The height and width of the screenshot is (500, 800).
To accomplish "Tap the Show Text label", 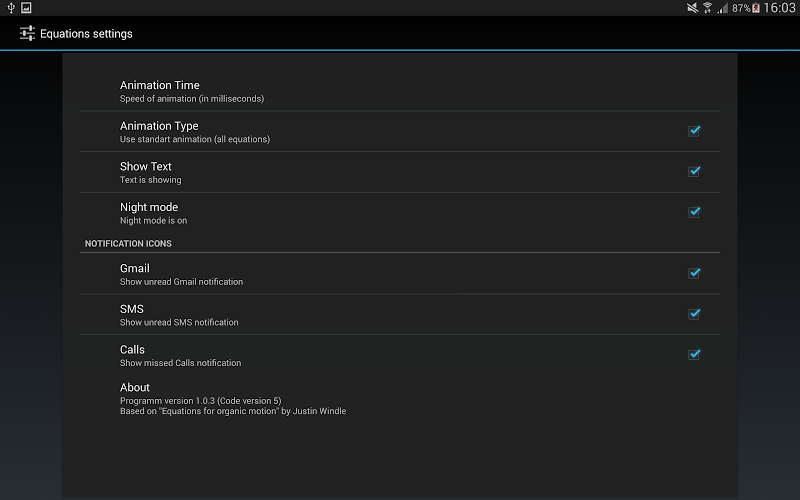I will [145, 166].
